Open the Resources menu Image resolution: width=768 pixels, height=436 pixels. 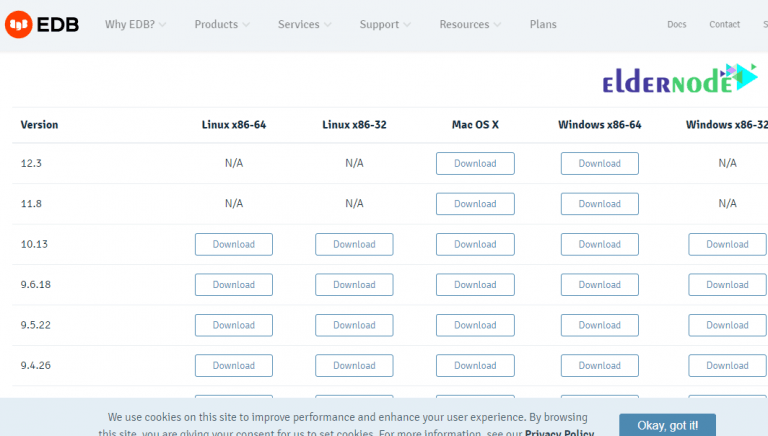[470, 24]
